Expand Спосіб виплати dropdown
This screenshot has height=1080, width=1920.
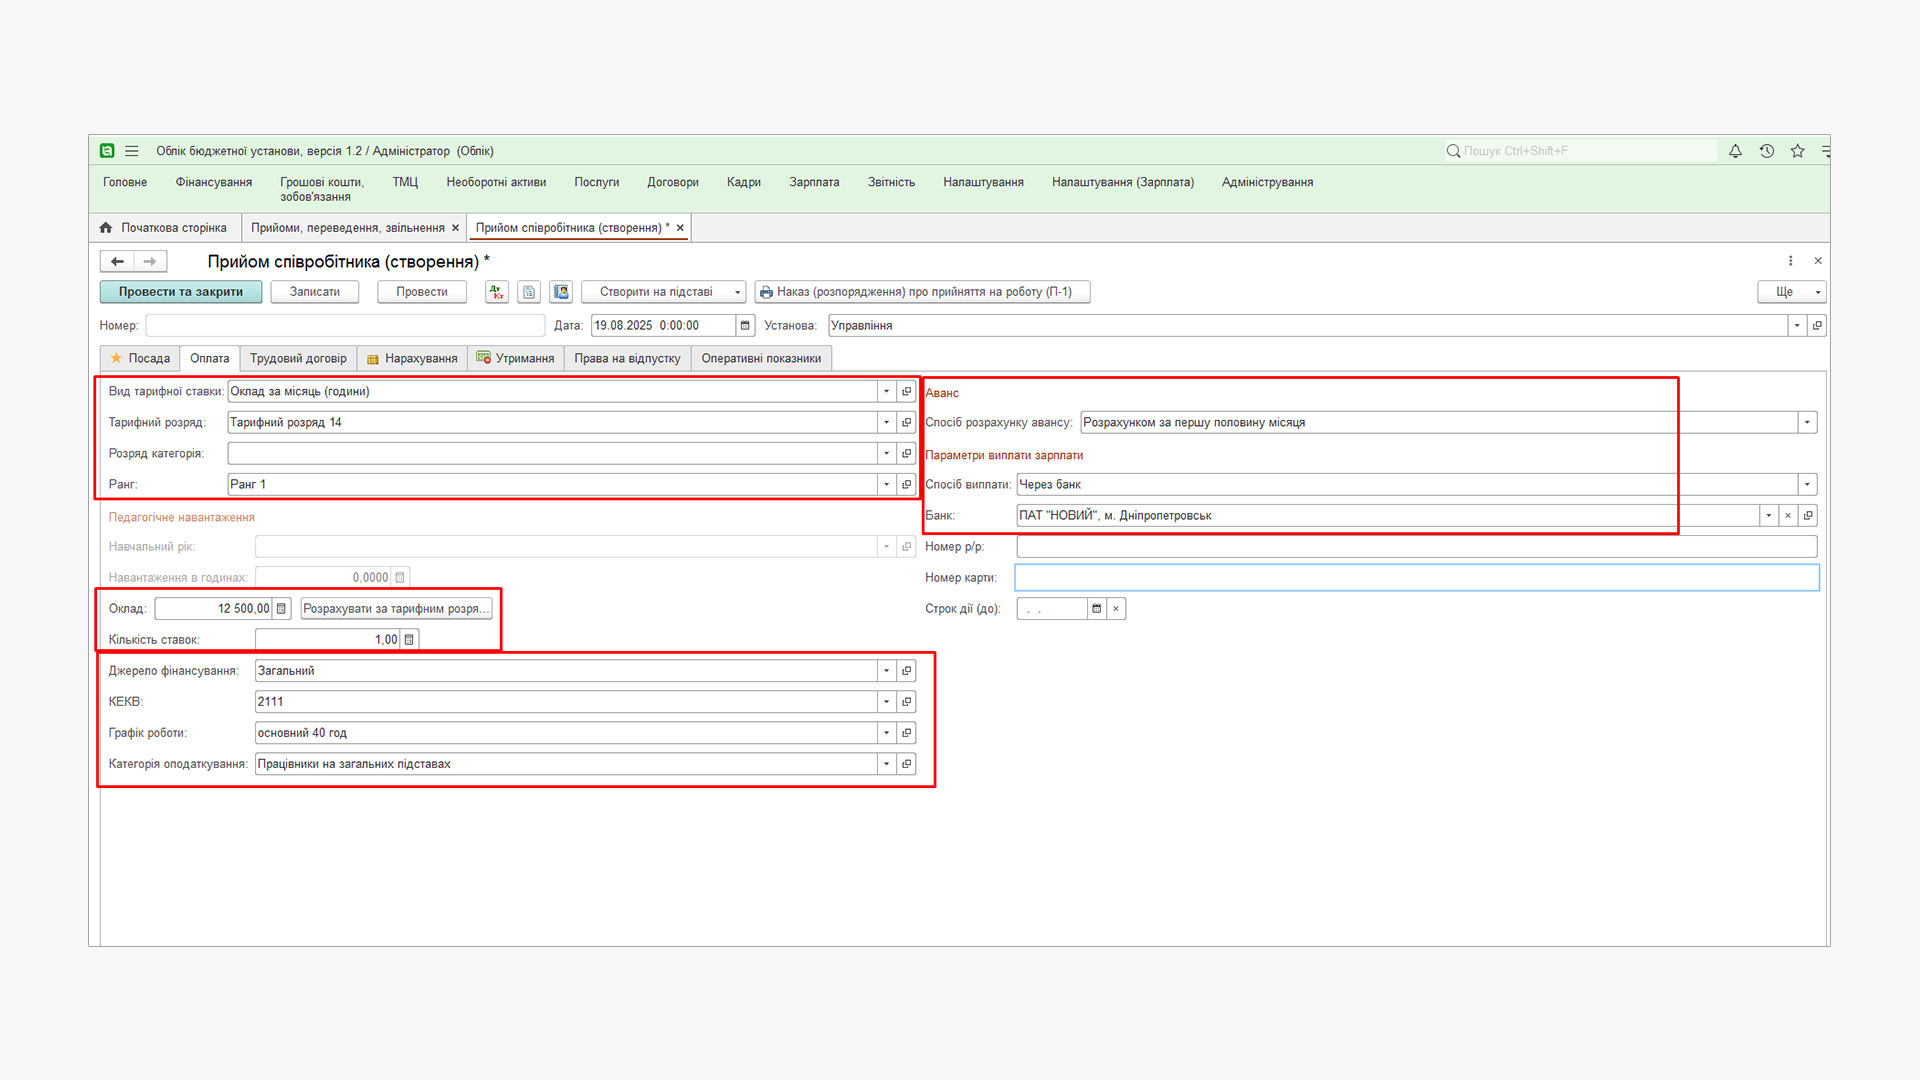point(1807,484)
